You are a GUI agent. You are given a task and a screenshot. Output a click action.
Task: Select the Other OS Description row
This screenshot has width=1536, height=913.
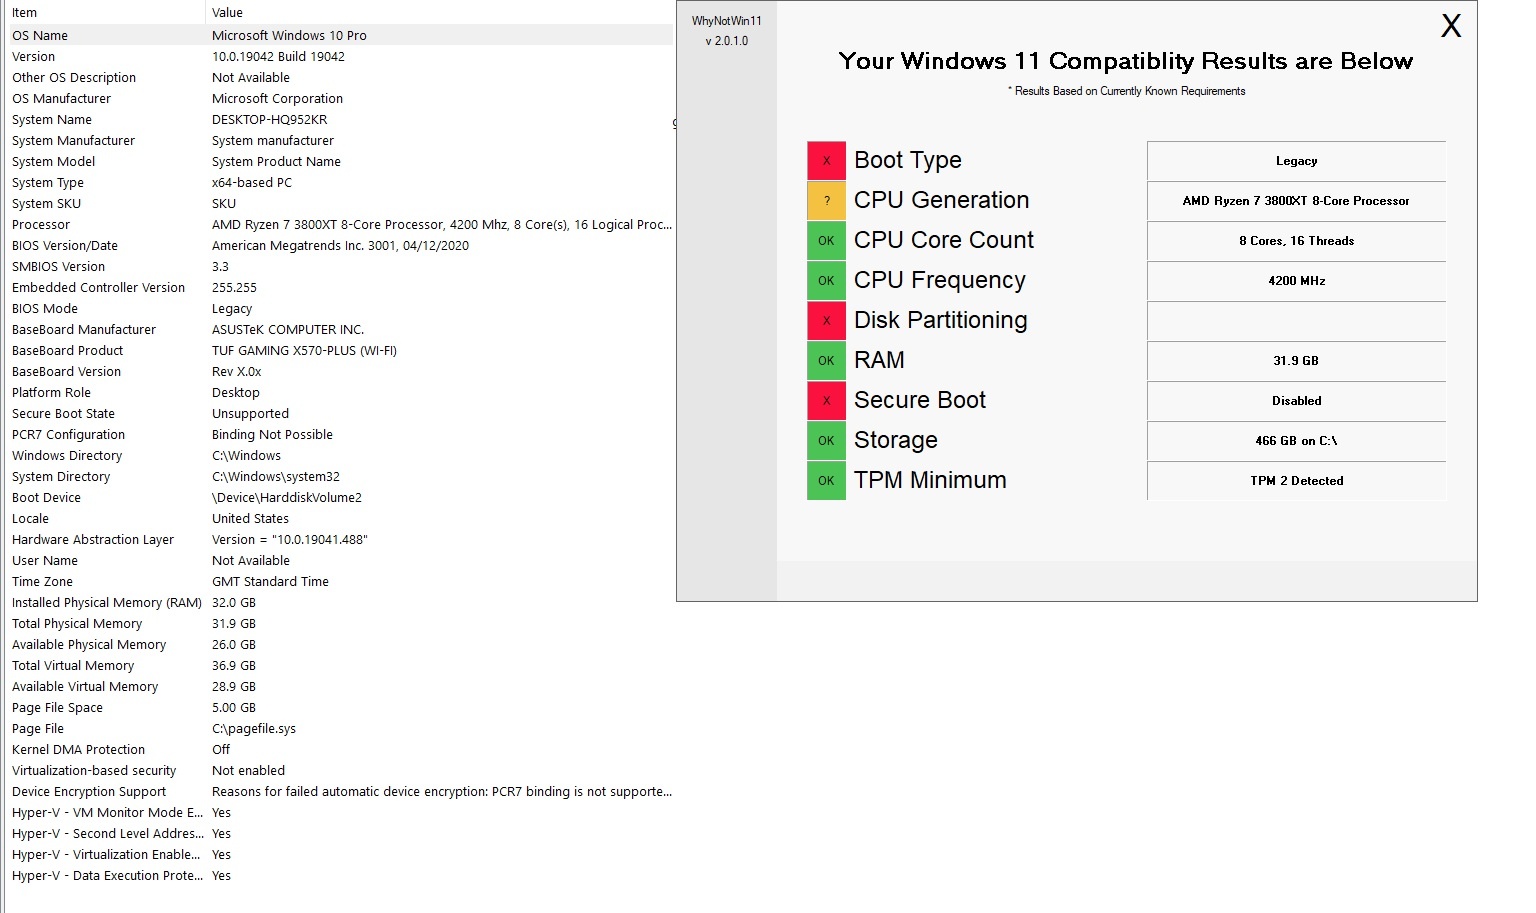(339, 77)
